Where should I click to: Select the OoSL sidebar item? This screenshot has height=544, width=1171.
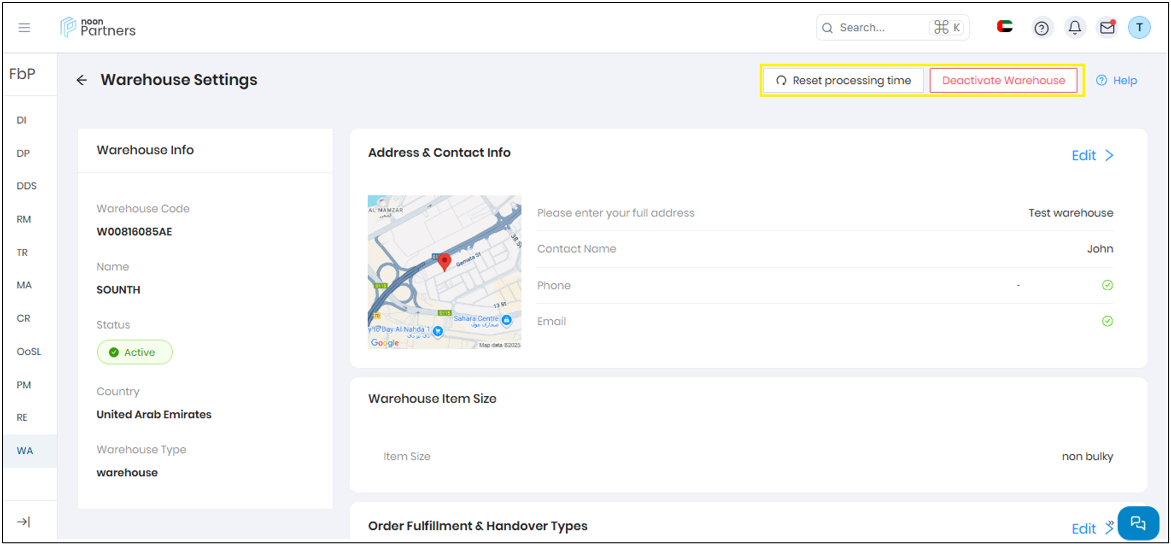coord(29,352)
